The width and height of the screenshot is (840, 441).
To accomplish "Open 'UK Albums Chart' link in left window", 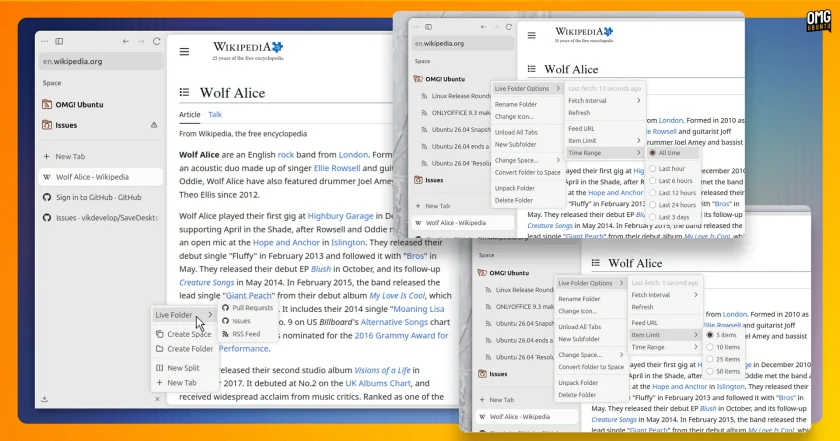I will tap(378, 383).
